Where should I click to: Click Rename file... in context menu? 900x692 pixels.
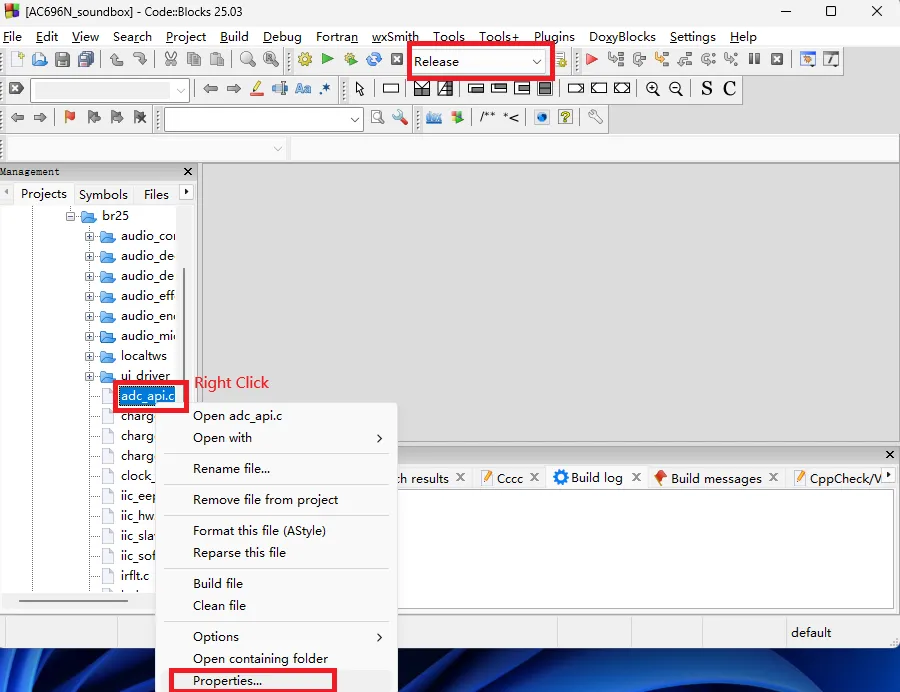click(x=277, y=469)
